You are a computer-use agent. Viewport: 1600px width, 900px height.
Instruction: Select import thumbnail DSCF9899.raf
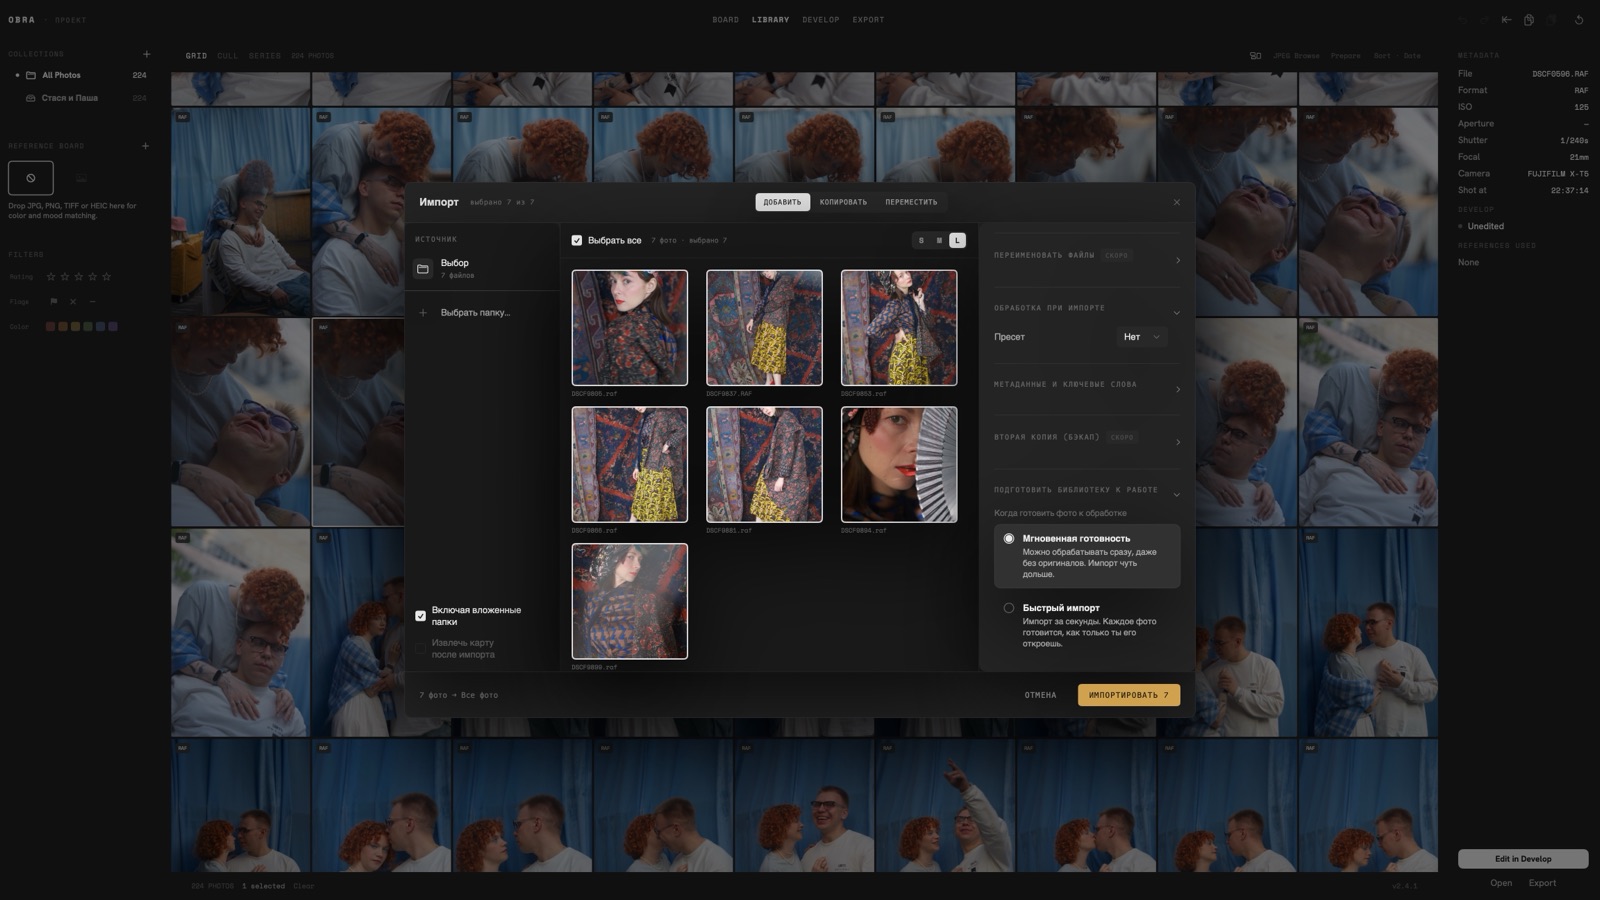630,601
